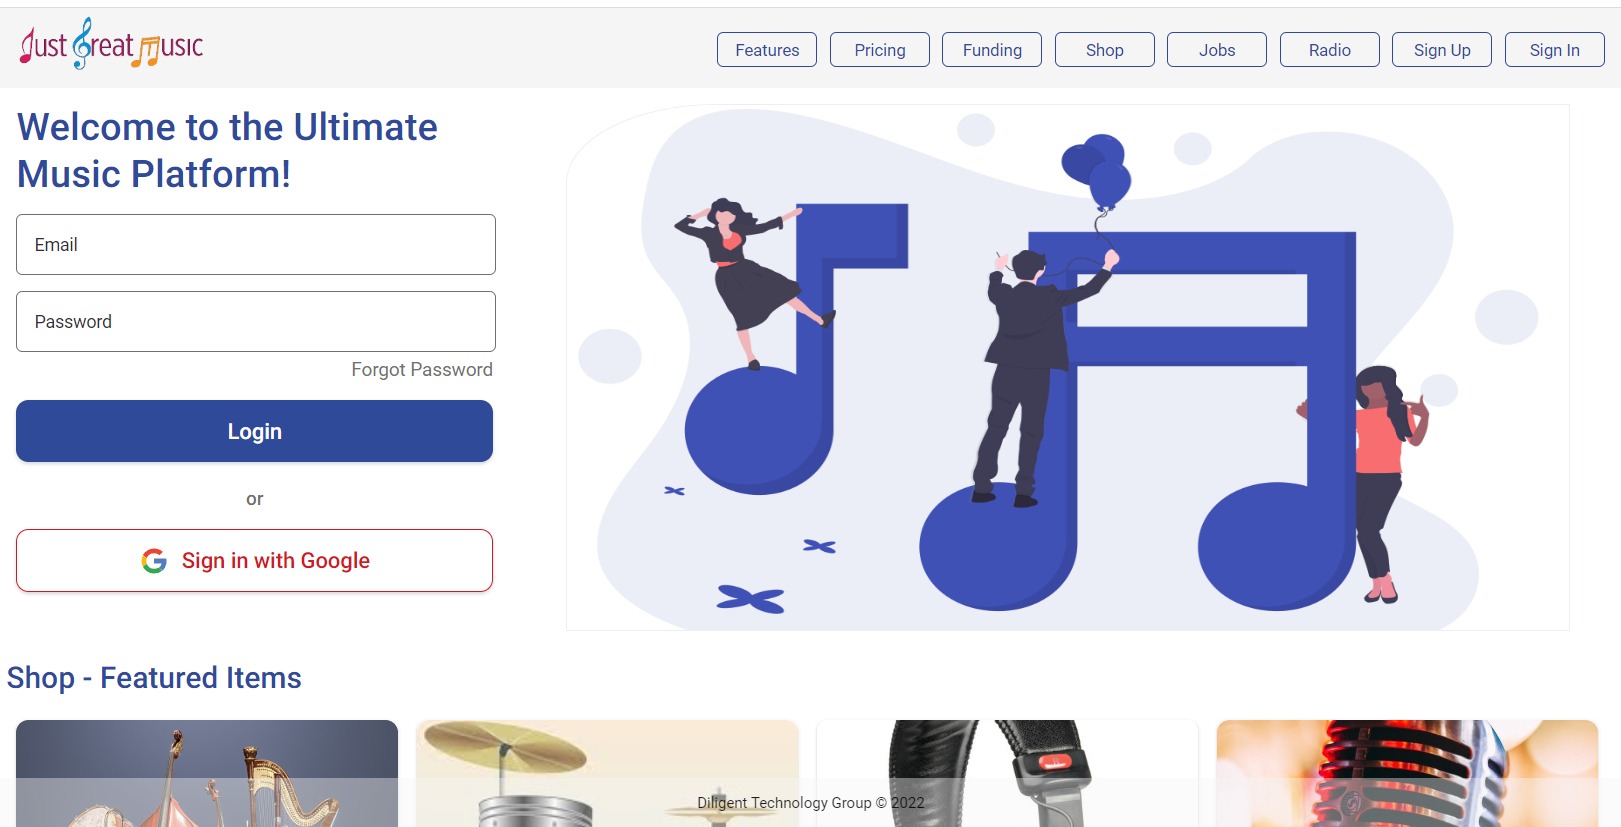Click the music notes hero illustration

pos(1068,367)
